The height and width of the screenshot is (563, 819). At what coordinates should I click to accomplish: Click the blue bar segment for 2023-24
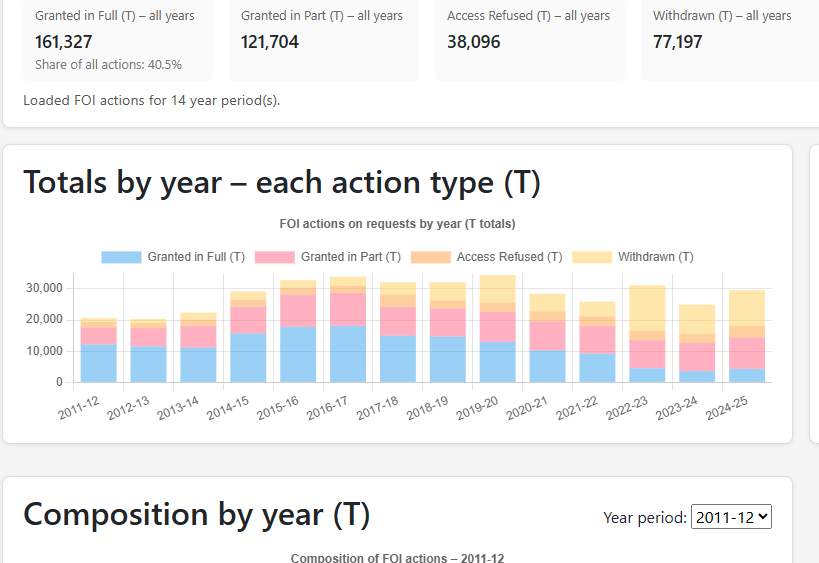[x=697, y=377]
